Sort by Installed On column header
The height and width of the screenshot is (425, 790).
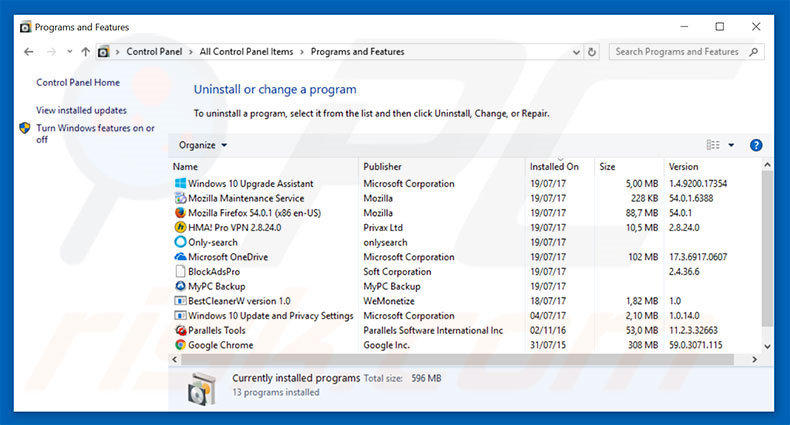tap(554, 167)
